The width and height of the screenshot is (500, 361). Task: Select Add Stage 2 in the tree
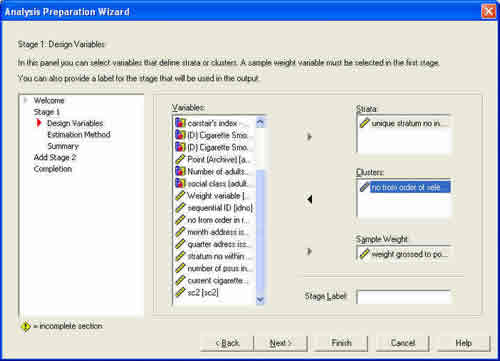55,157
